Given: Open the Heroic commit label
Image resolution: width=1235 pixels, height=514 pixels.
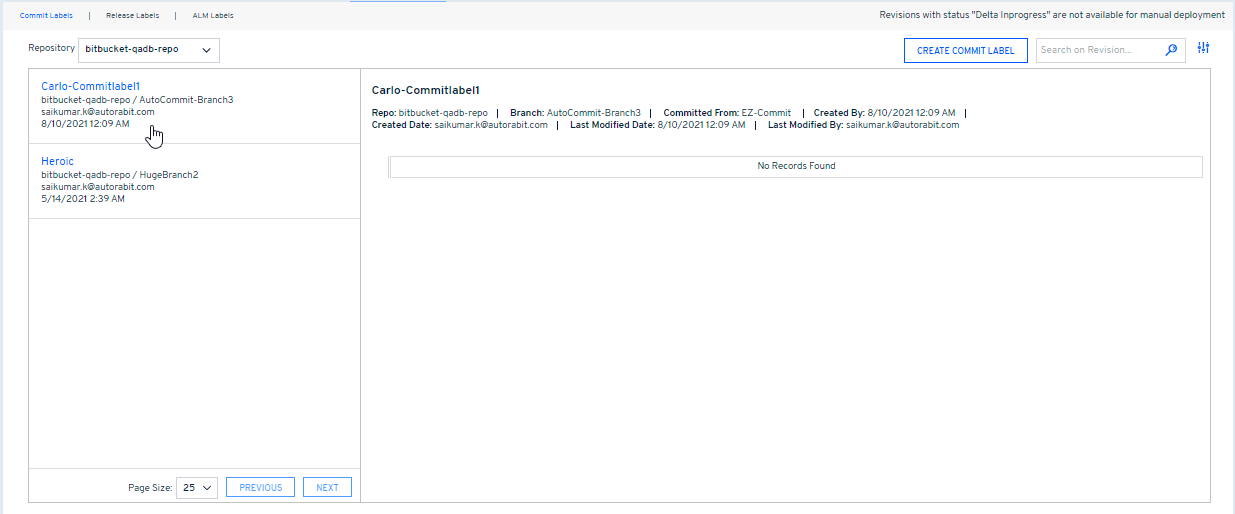Looking at the screenshot, I should point(57,161).
